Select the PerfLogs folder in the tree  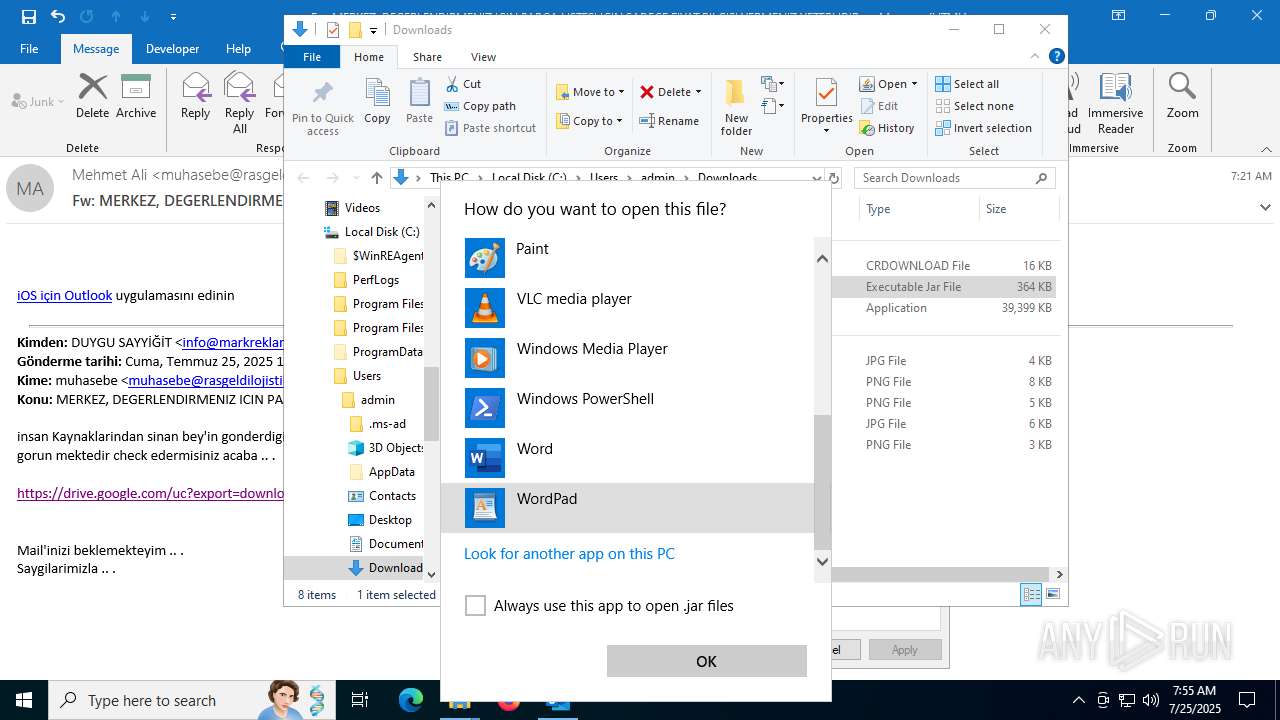coord(376,280)
